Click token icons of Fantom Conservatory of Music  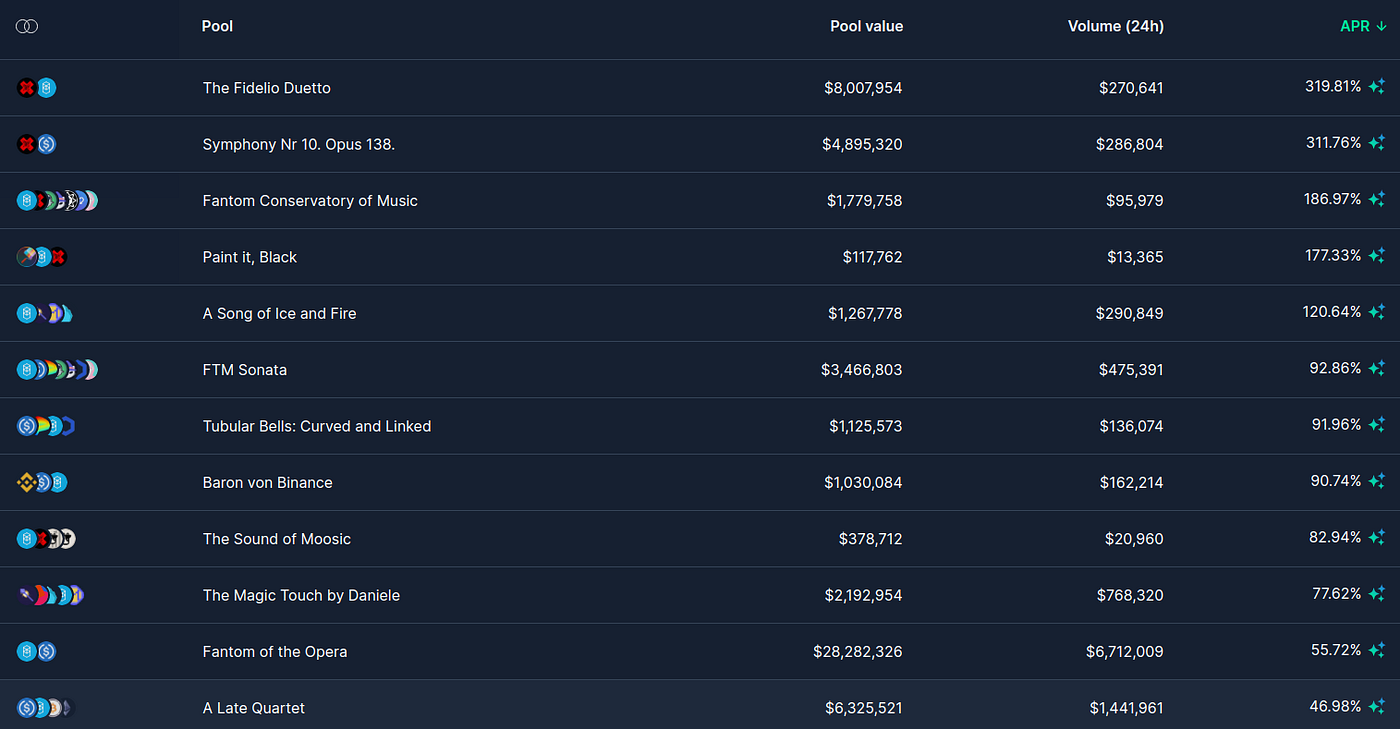pyautogui.click(x=57, y=201)
